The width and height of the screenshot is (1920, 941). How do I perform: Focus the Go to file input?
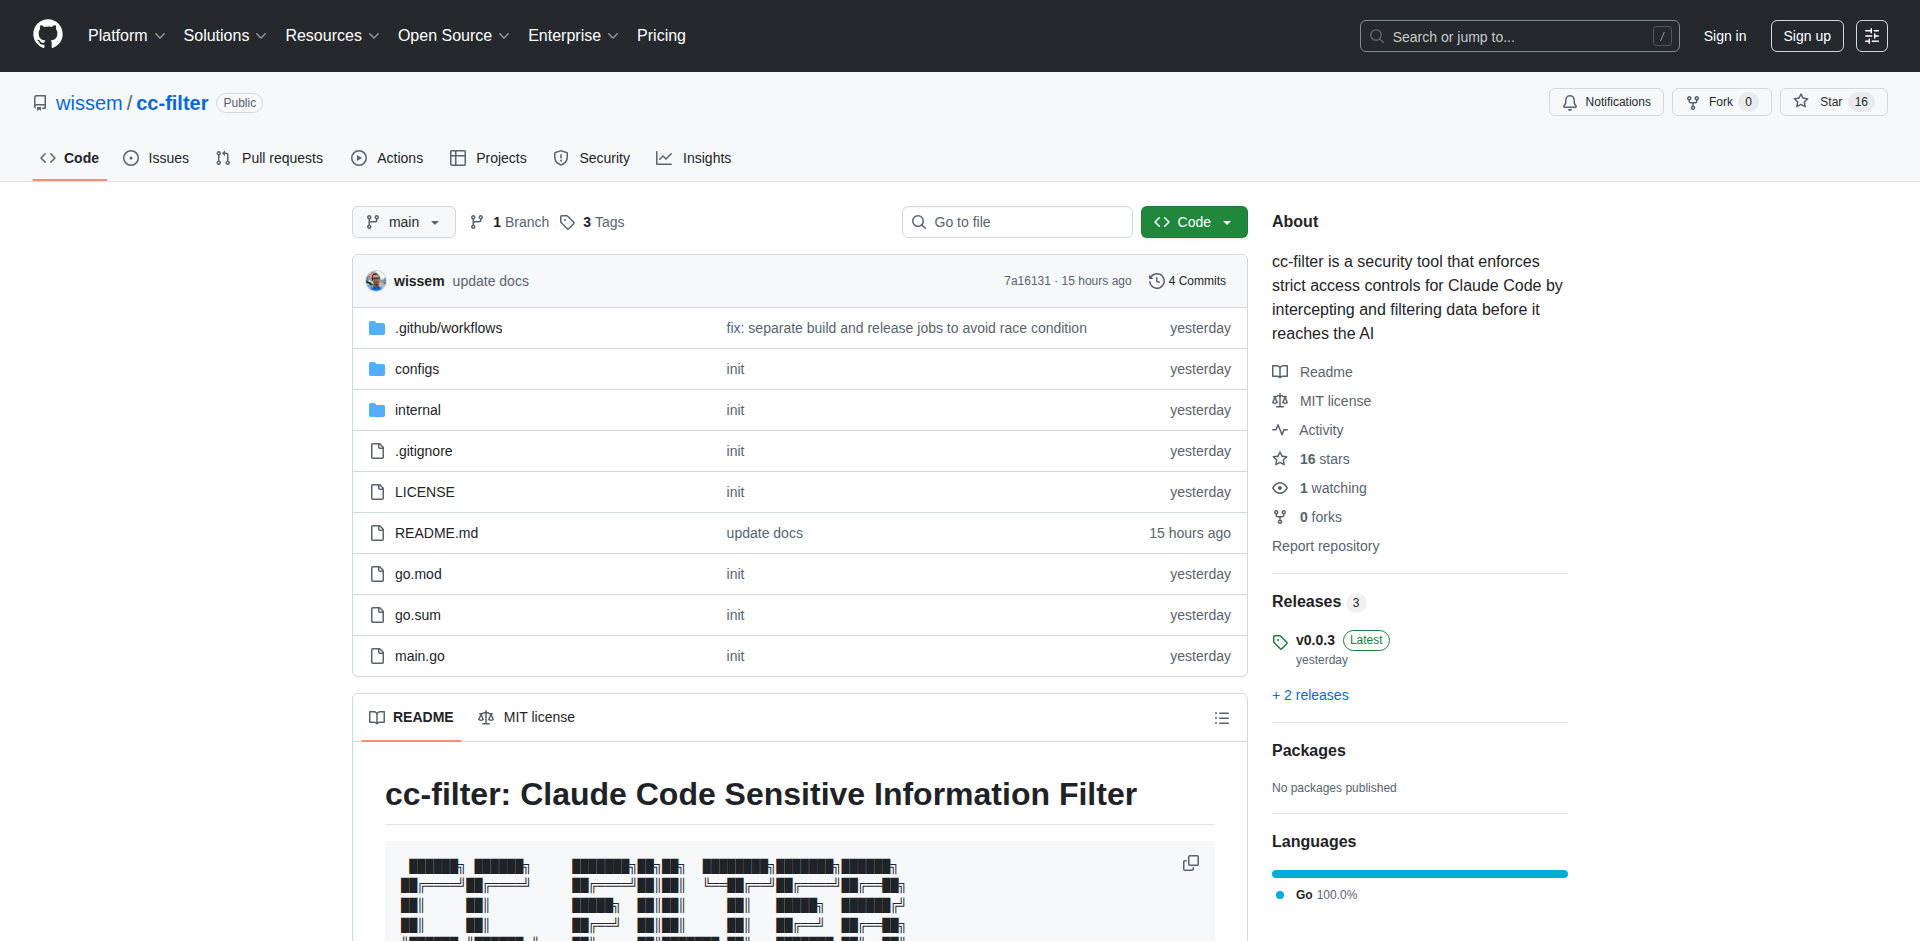point(1017,222)
